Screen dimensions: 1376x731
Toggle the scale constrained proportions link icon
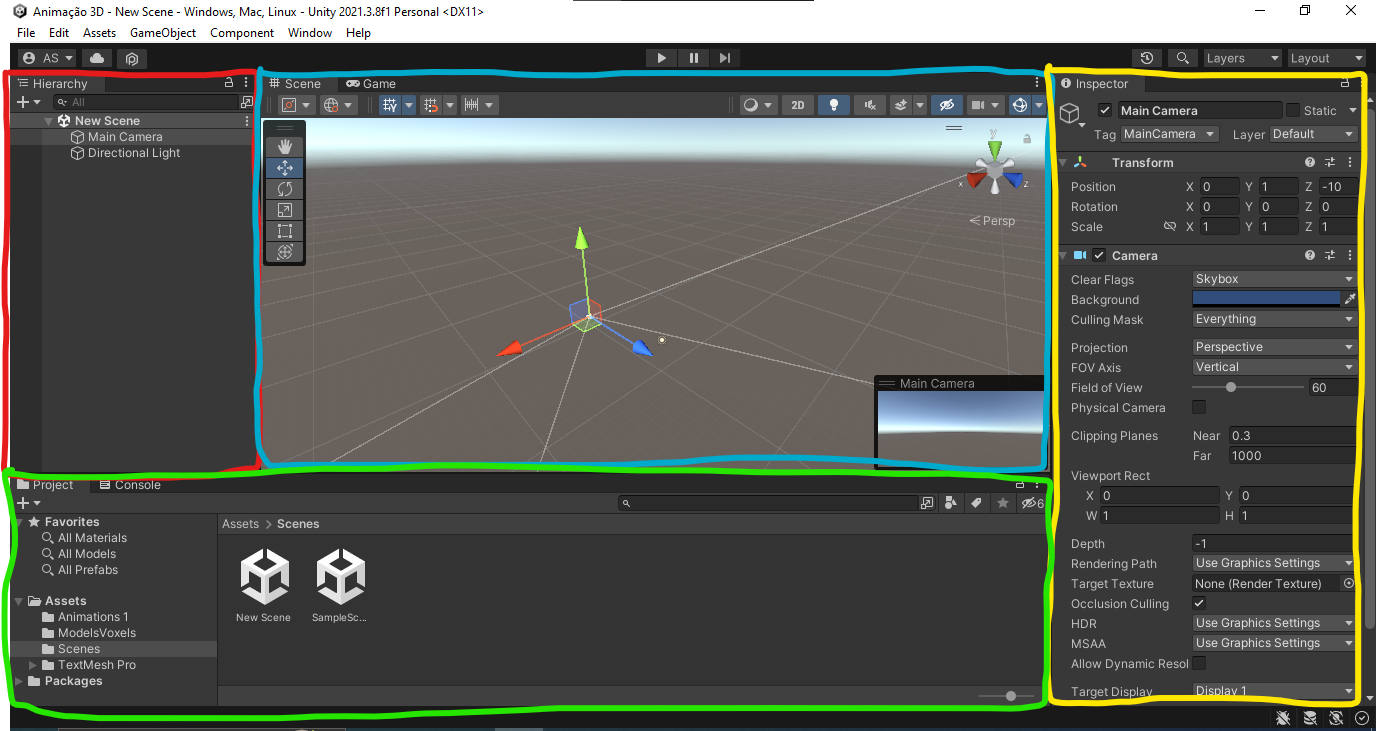tap(1170, 226)
